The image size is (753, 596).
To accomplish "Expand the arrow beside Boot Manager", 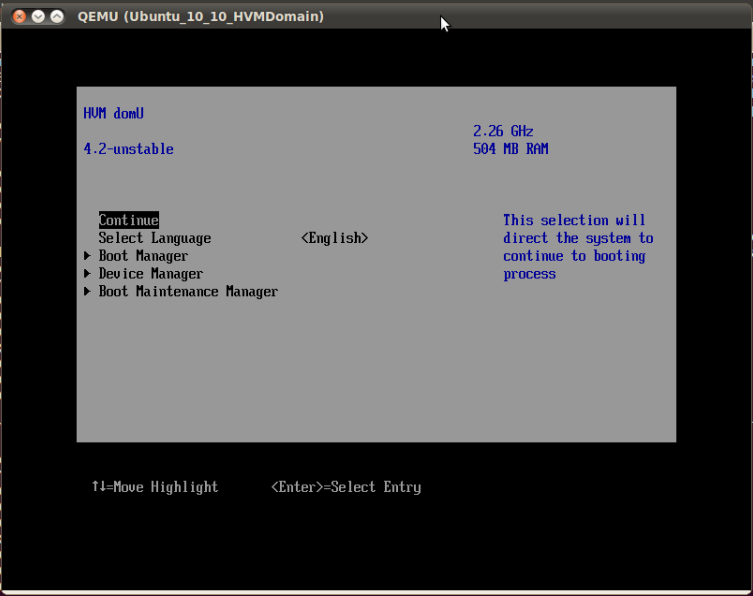I will tap(88, 256).
